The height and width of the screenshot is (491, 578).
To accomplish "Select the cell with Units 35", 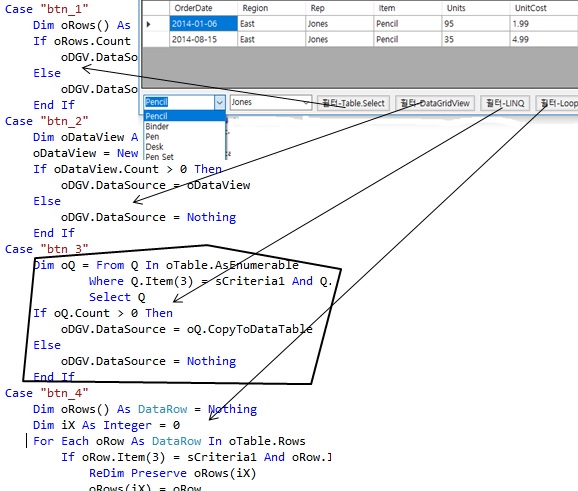I will tap(476, 39).
